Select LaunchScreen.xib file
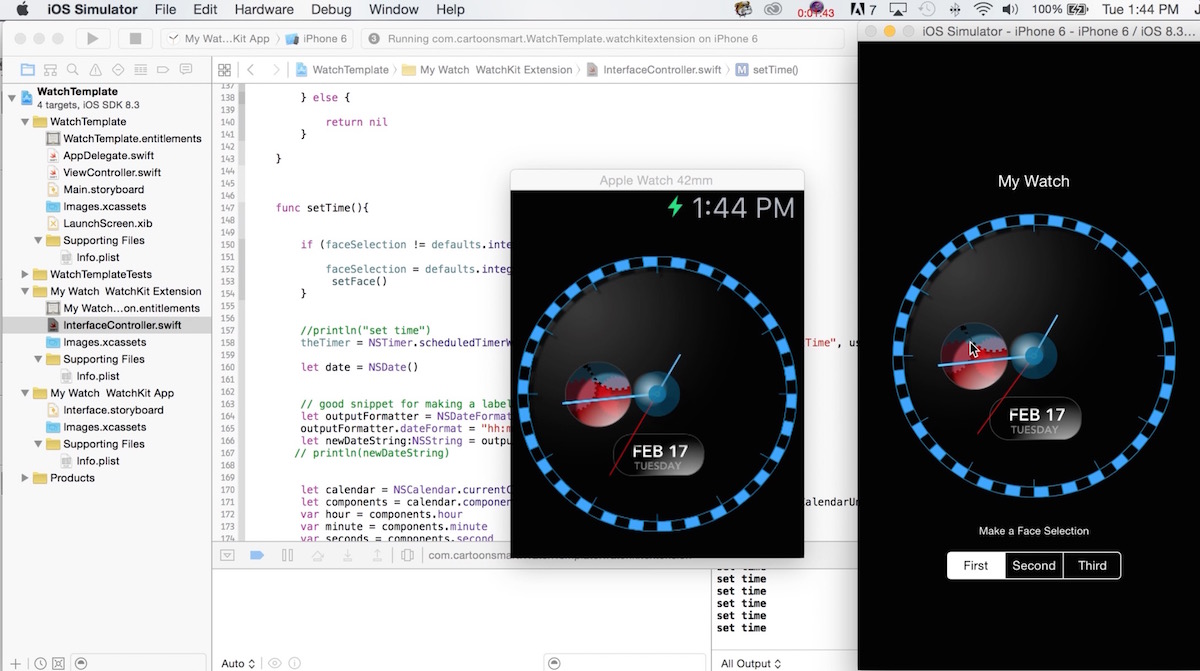Screen dimensions: 1200x671 107,223
